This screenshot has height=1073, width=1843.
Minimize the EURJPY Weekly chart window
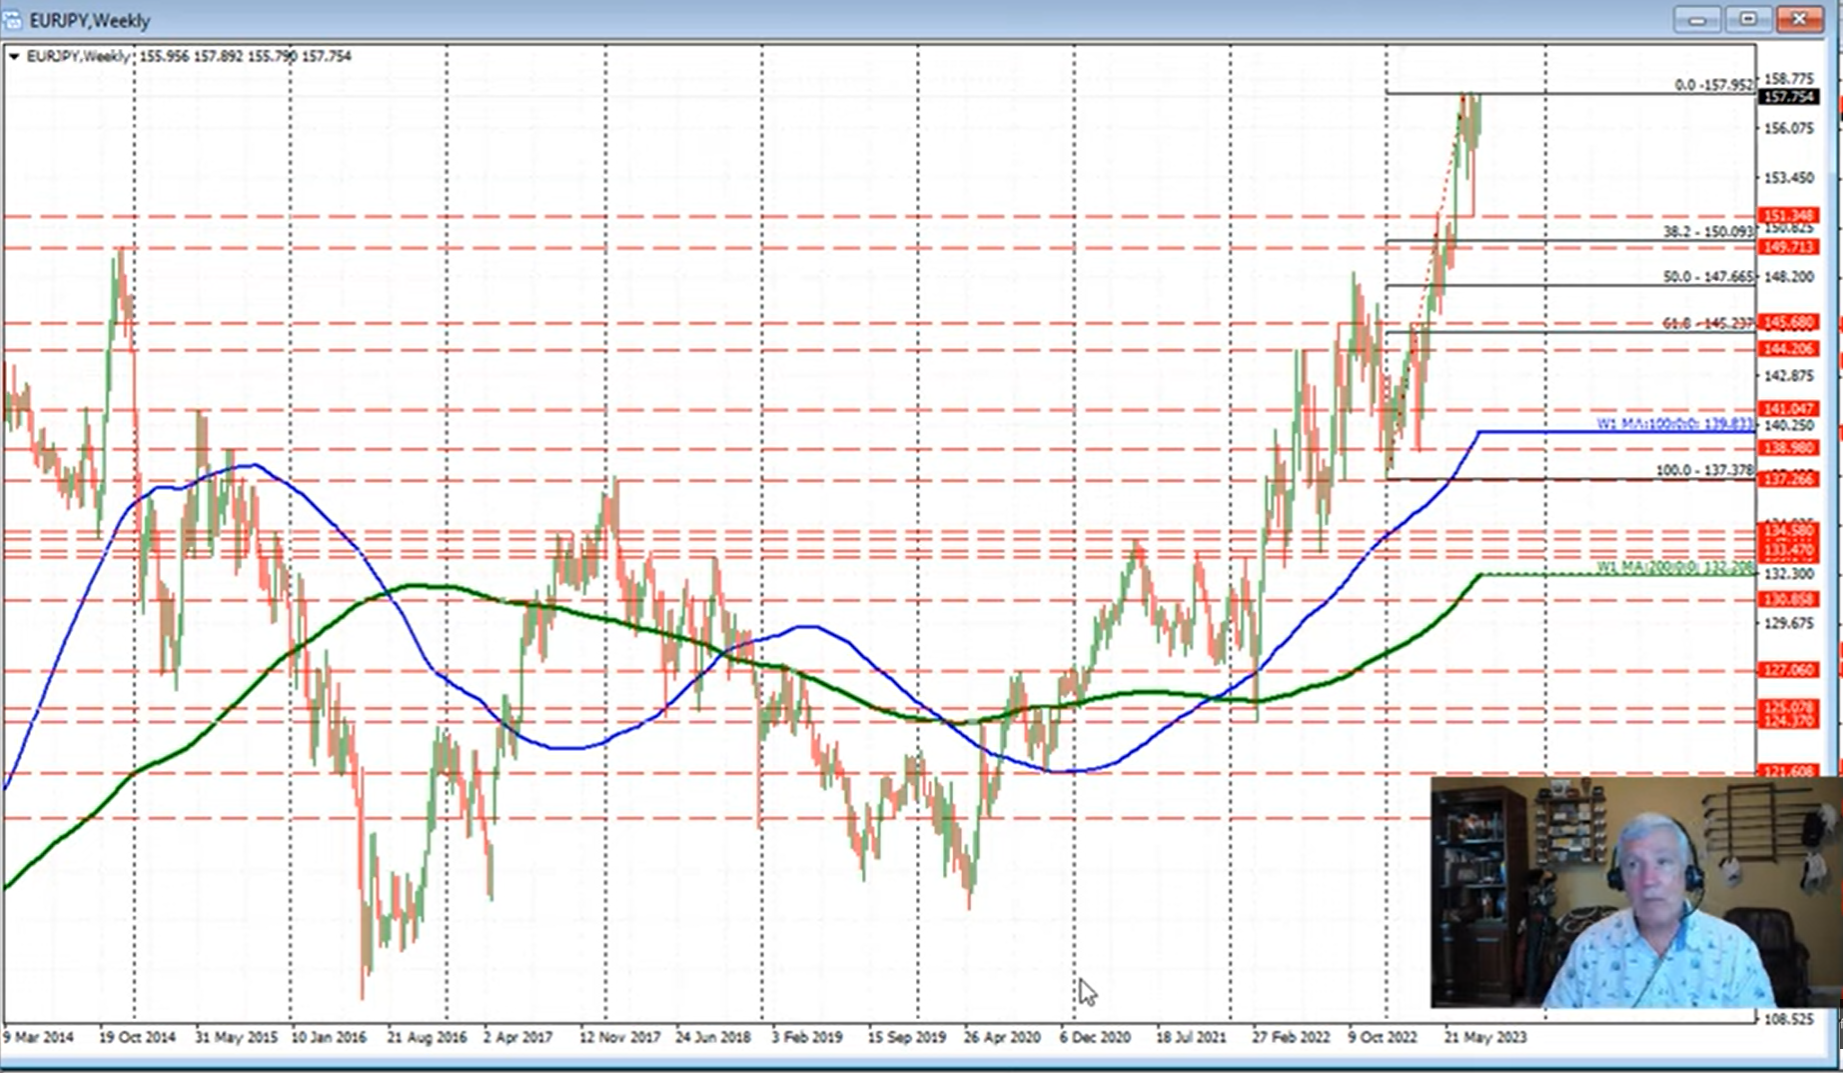point(1697,19)
